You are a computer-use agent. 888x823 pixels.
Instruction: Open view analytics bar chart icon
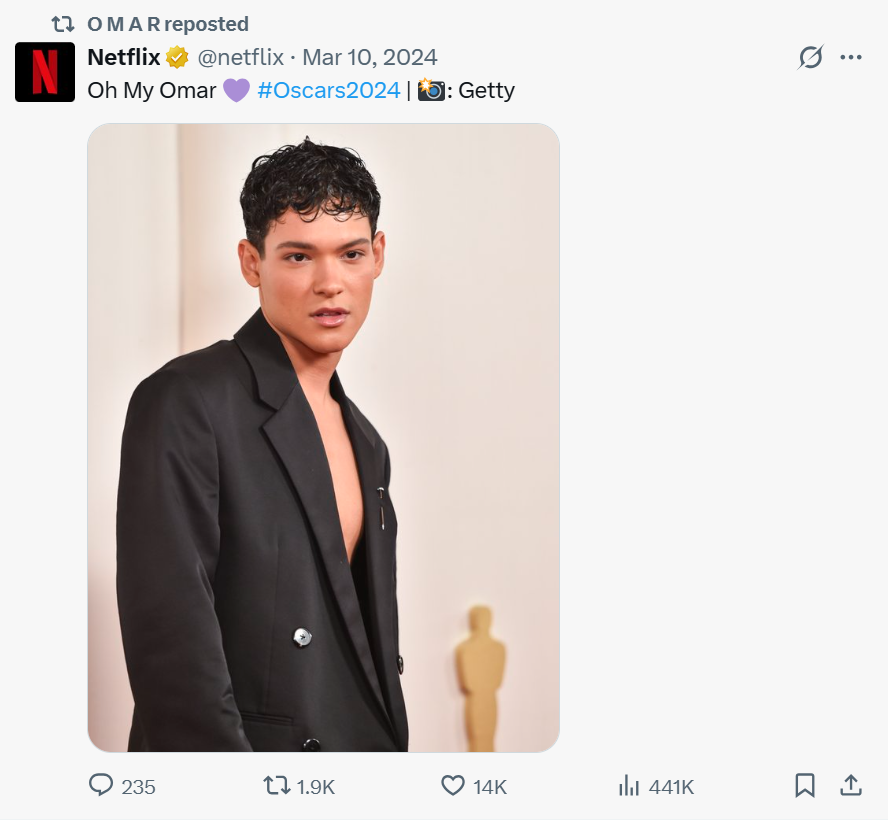(629, 786)
